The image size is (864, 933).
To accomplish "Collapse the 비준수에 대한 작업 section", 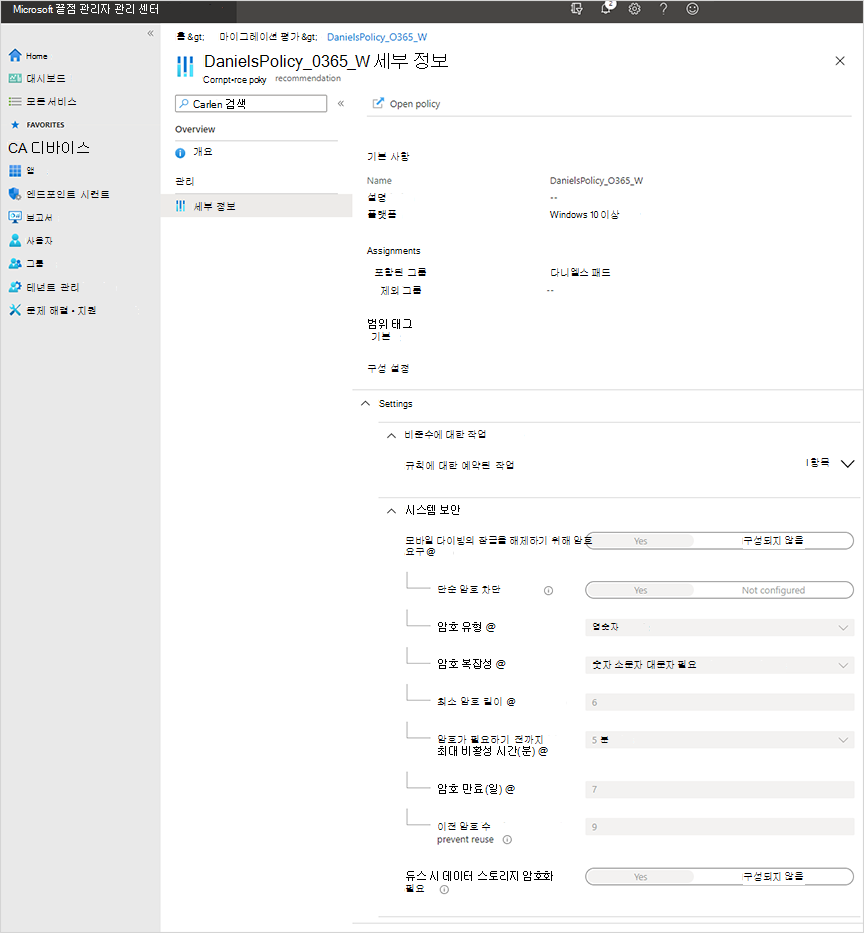I will click(x=391, y=435).
